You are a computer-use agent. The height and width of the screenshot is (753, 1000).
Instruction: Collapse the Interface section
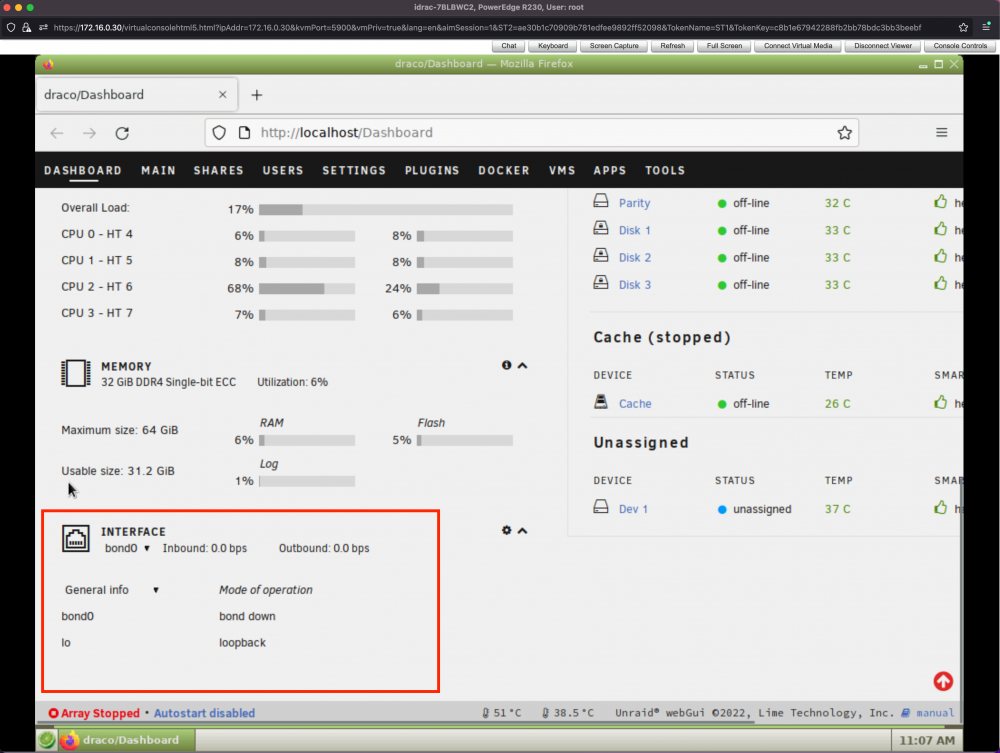[522, 530]
